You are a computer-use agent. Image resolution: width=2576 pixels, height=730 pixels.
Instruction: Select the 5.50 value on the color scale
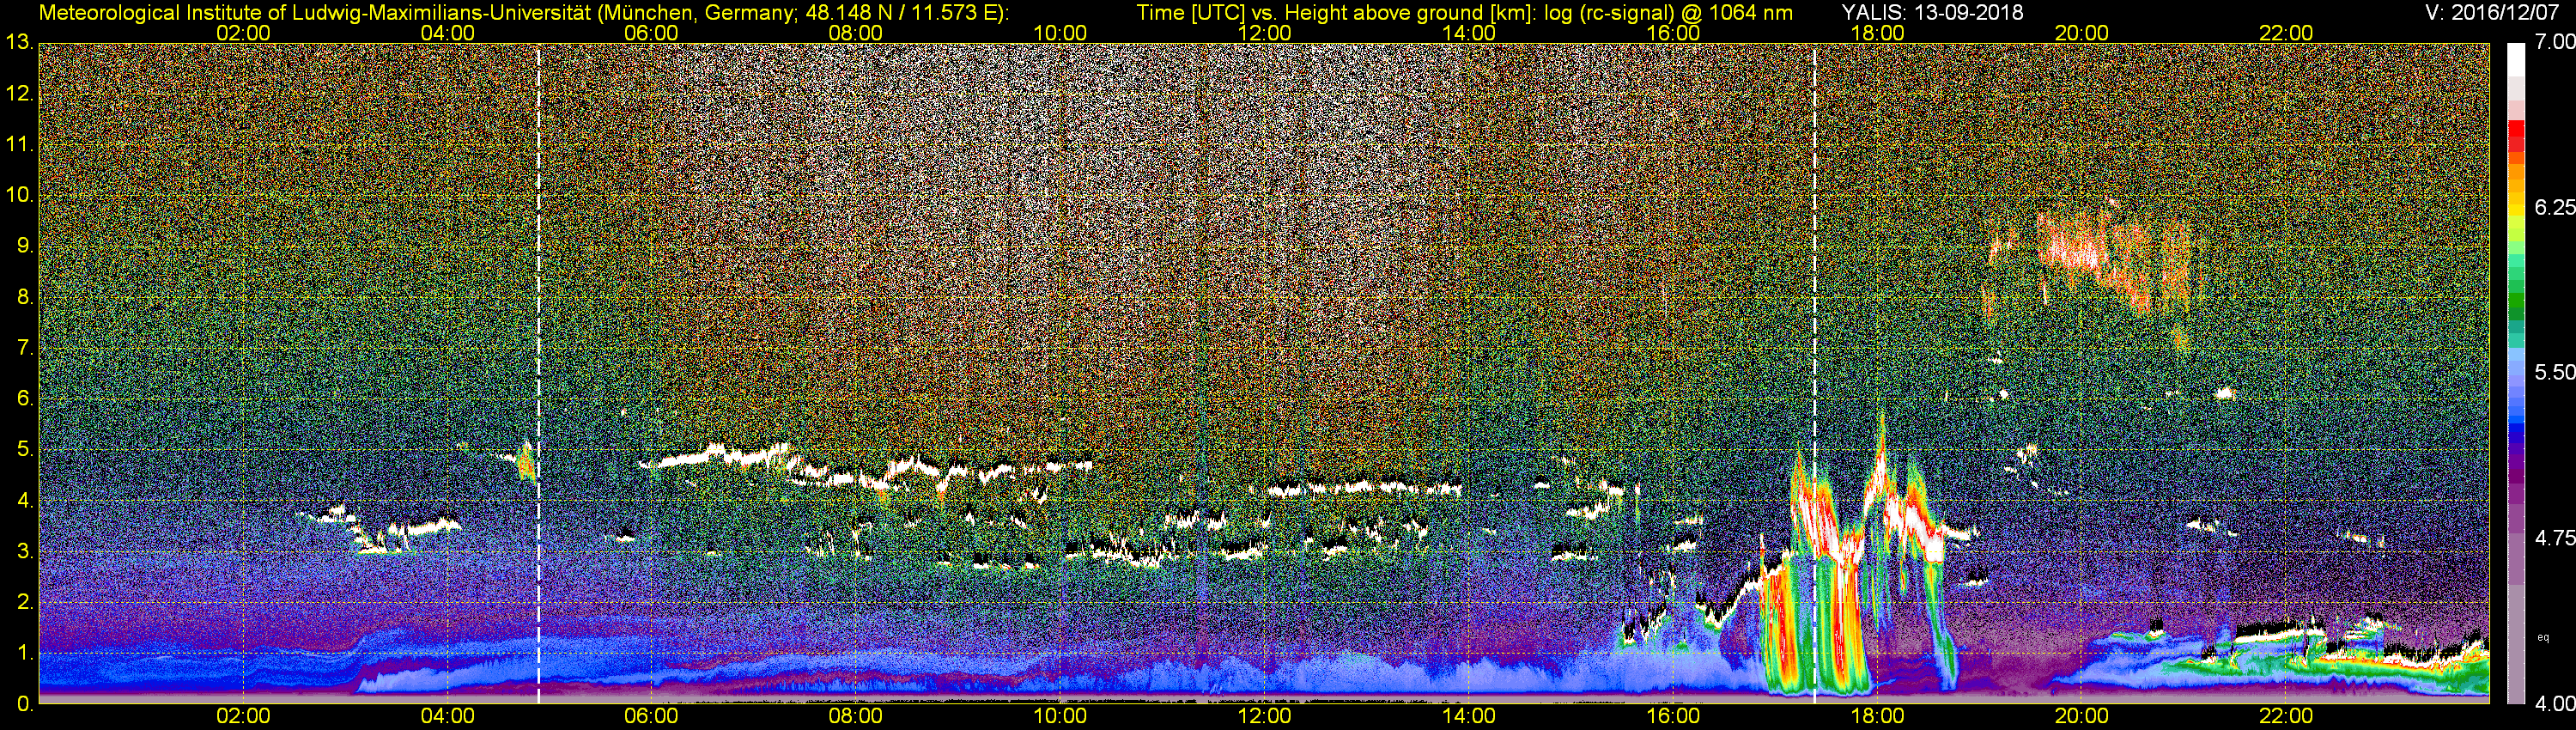(2554, 372)
